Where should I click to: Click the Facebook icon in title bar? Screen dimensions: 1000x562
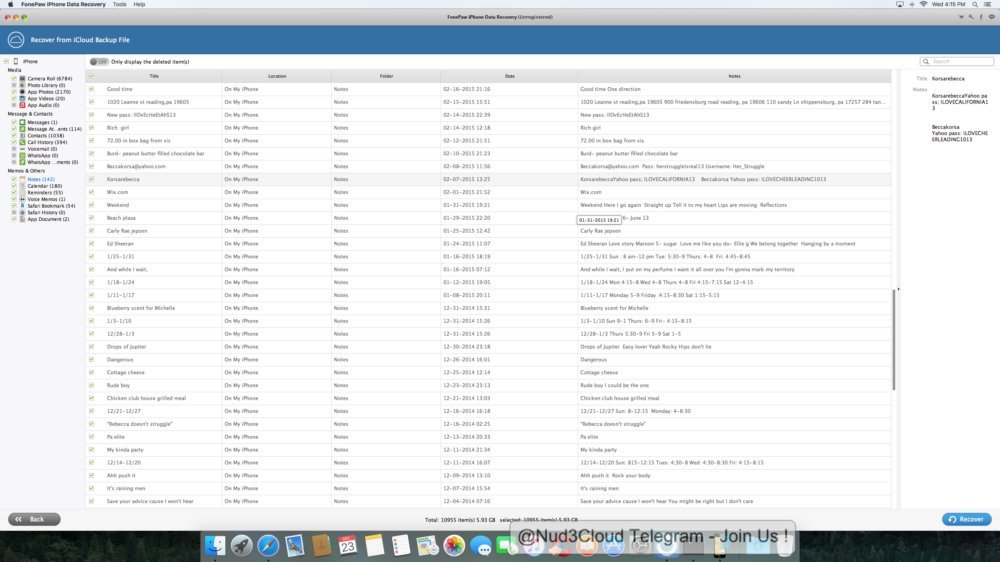981,17
